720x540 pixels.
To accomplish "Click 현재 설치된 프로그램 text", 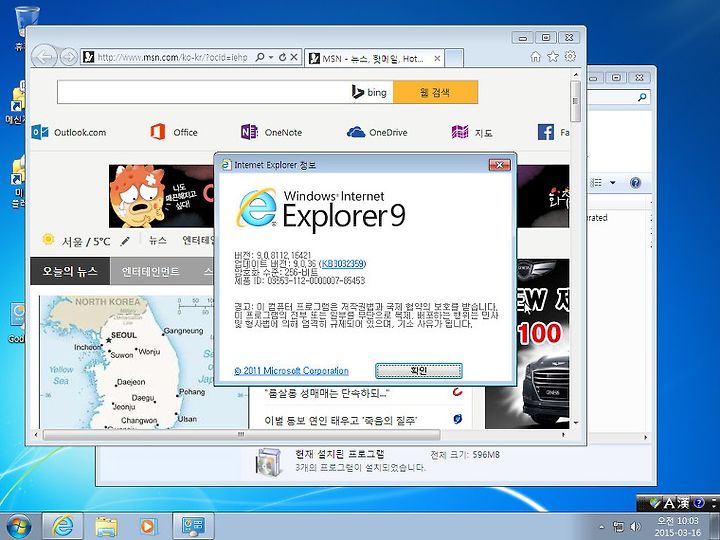I will click(x=340, y=454).
